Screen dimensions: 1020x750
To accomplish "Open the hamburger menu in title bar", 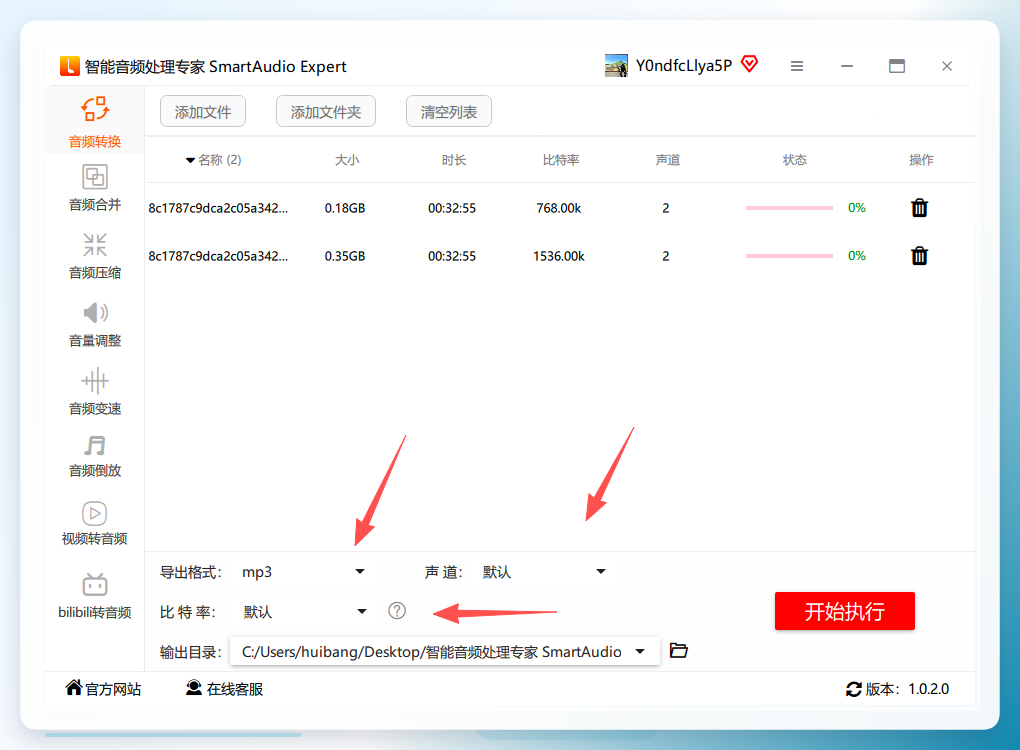I will tap(797, 66).
